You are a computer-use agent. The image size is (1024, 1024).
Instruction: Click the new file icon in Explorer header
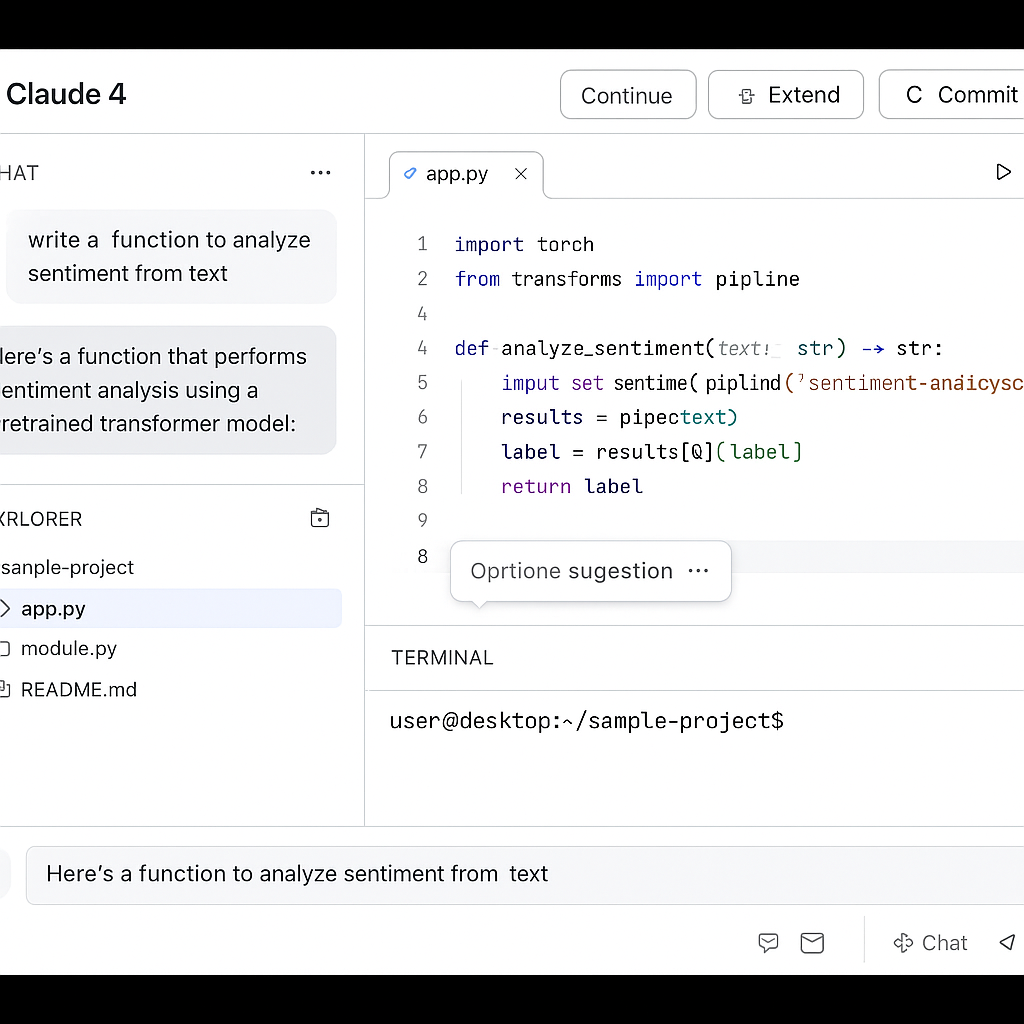[319, 518]
